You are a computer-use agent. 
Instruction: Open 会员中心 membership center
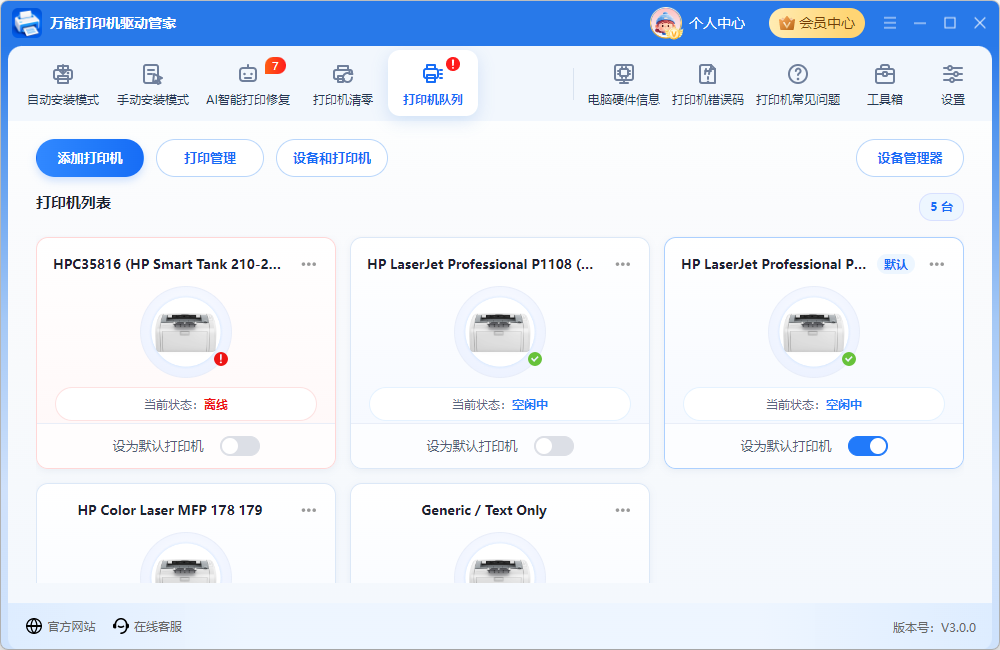click(x=816, y=23)
